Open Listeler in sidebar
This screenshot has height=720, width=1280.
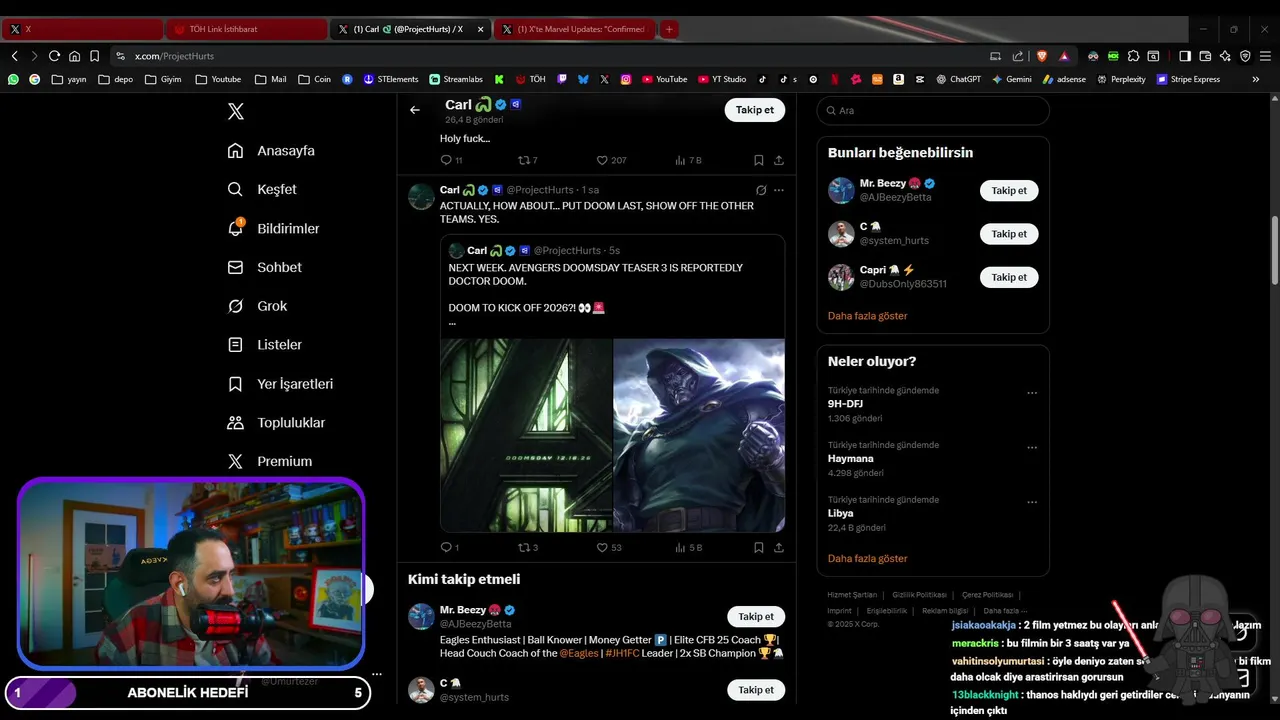pos(264,345)
